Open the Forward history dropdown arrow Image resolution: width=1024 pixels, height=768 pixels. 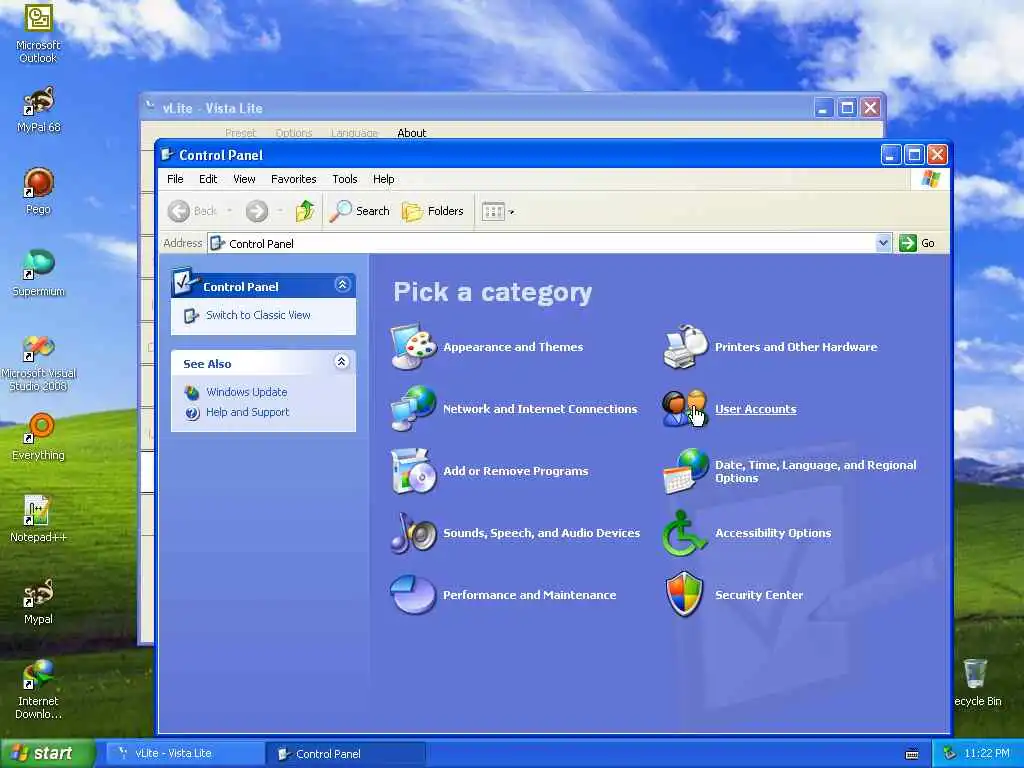280,211
